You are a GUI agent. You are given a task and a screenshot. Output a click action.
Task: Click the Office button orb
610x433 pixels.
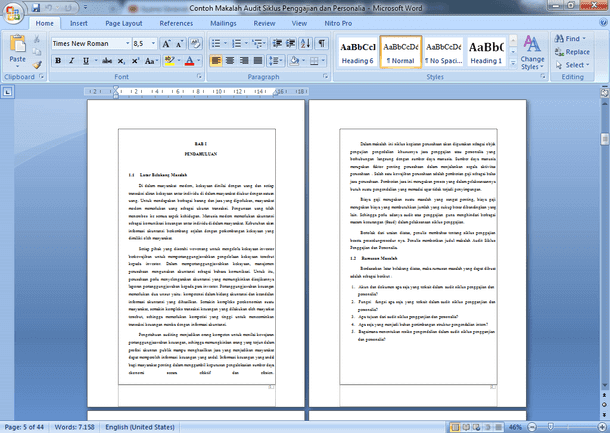(13, 13)
